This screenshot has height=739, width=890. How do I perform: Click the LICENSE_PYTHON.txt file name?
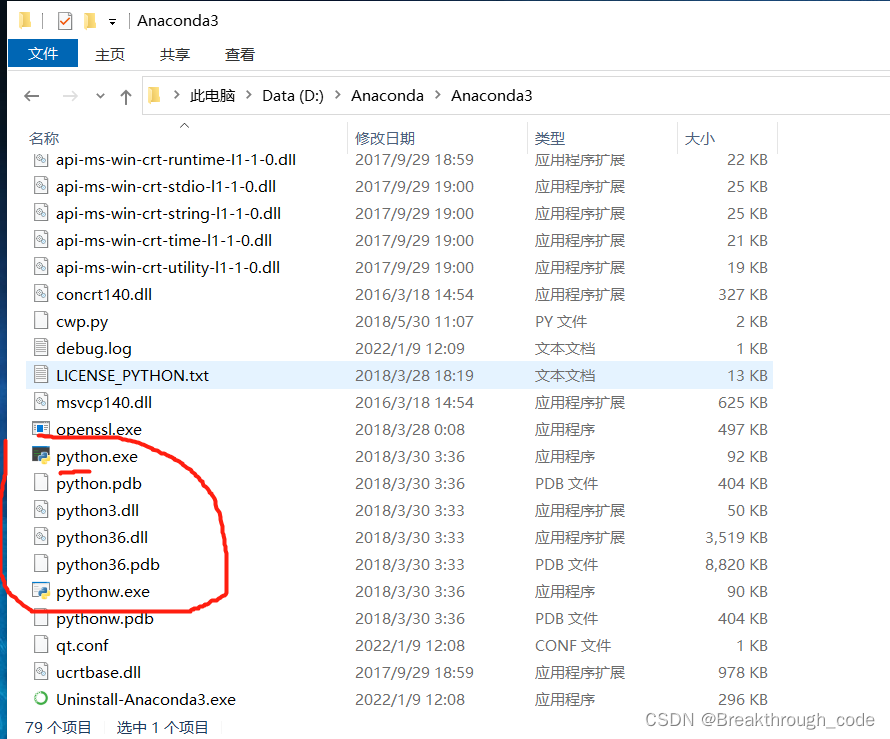click(132, 376)
